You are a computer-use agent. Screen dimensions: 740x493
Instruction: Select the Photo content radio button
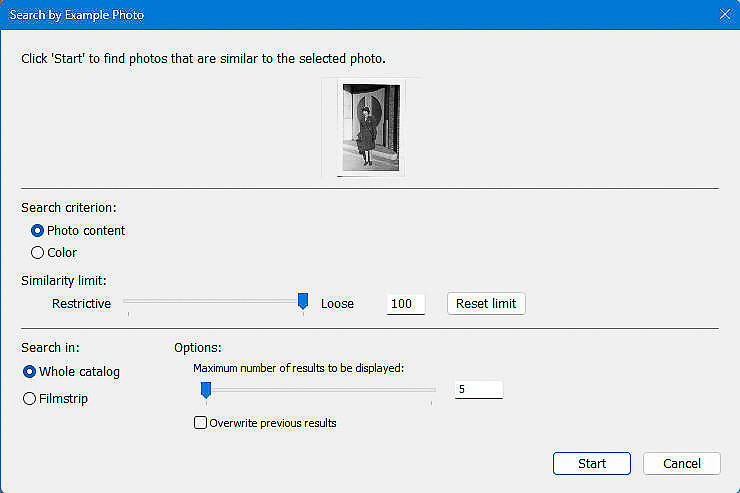click(37, 231)
